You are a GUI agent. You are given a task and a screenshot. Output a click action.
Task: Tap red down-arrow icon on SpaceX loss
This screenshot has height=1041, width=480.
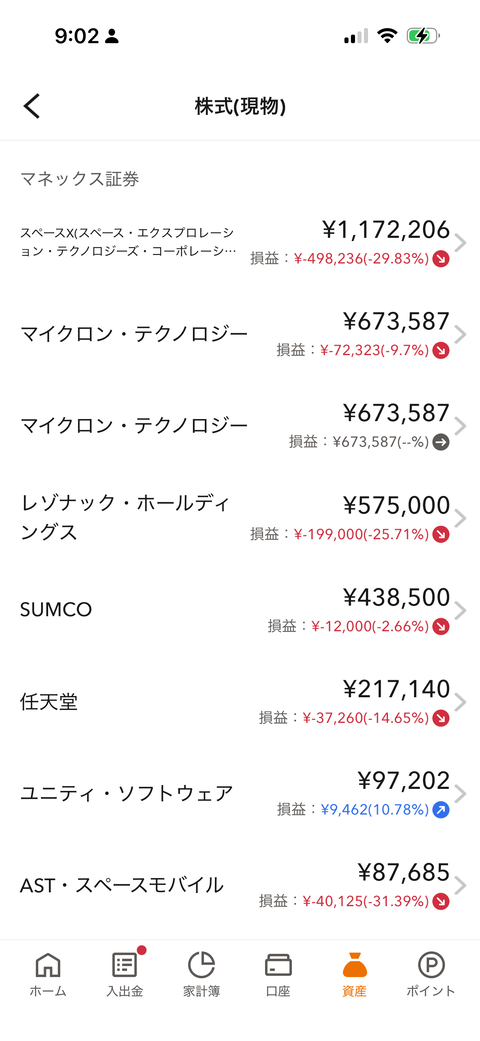click(x=441, y=259)
